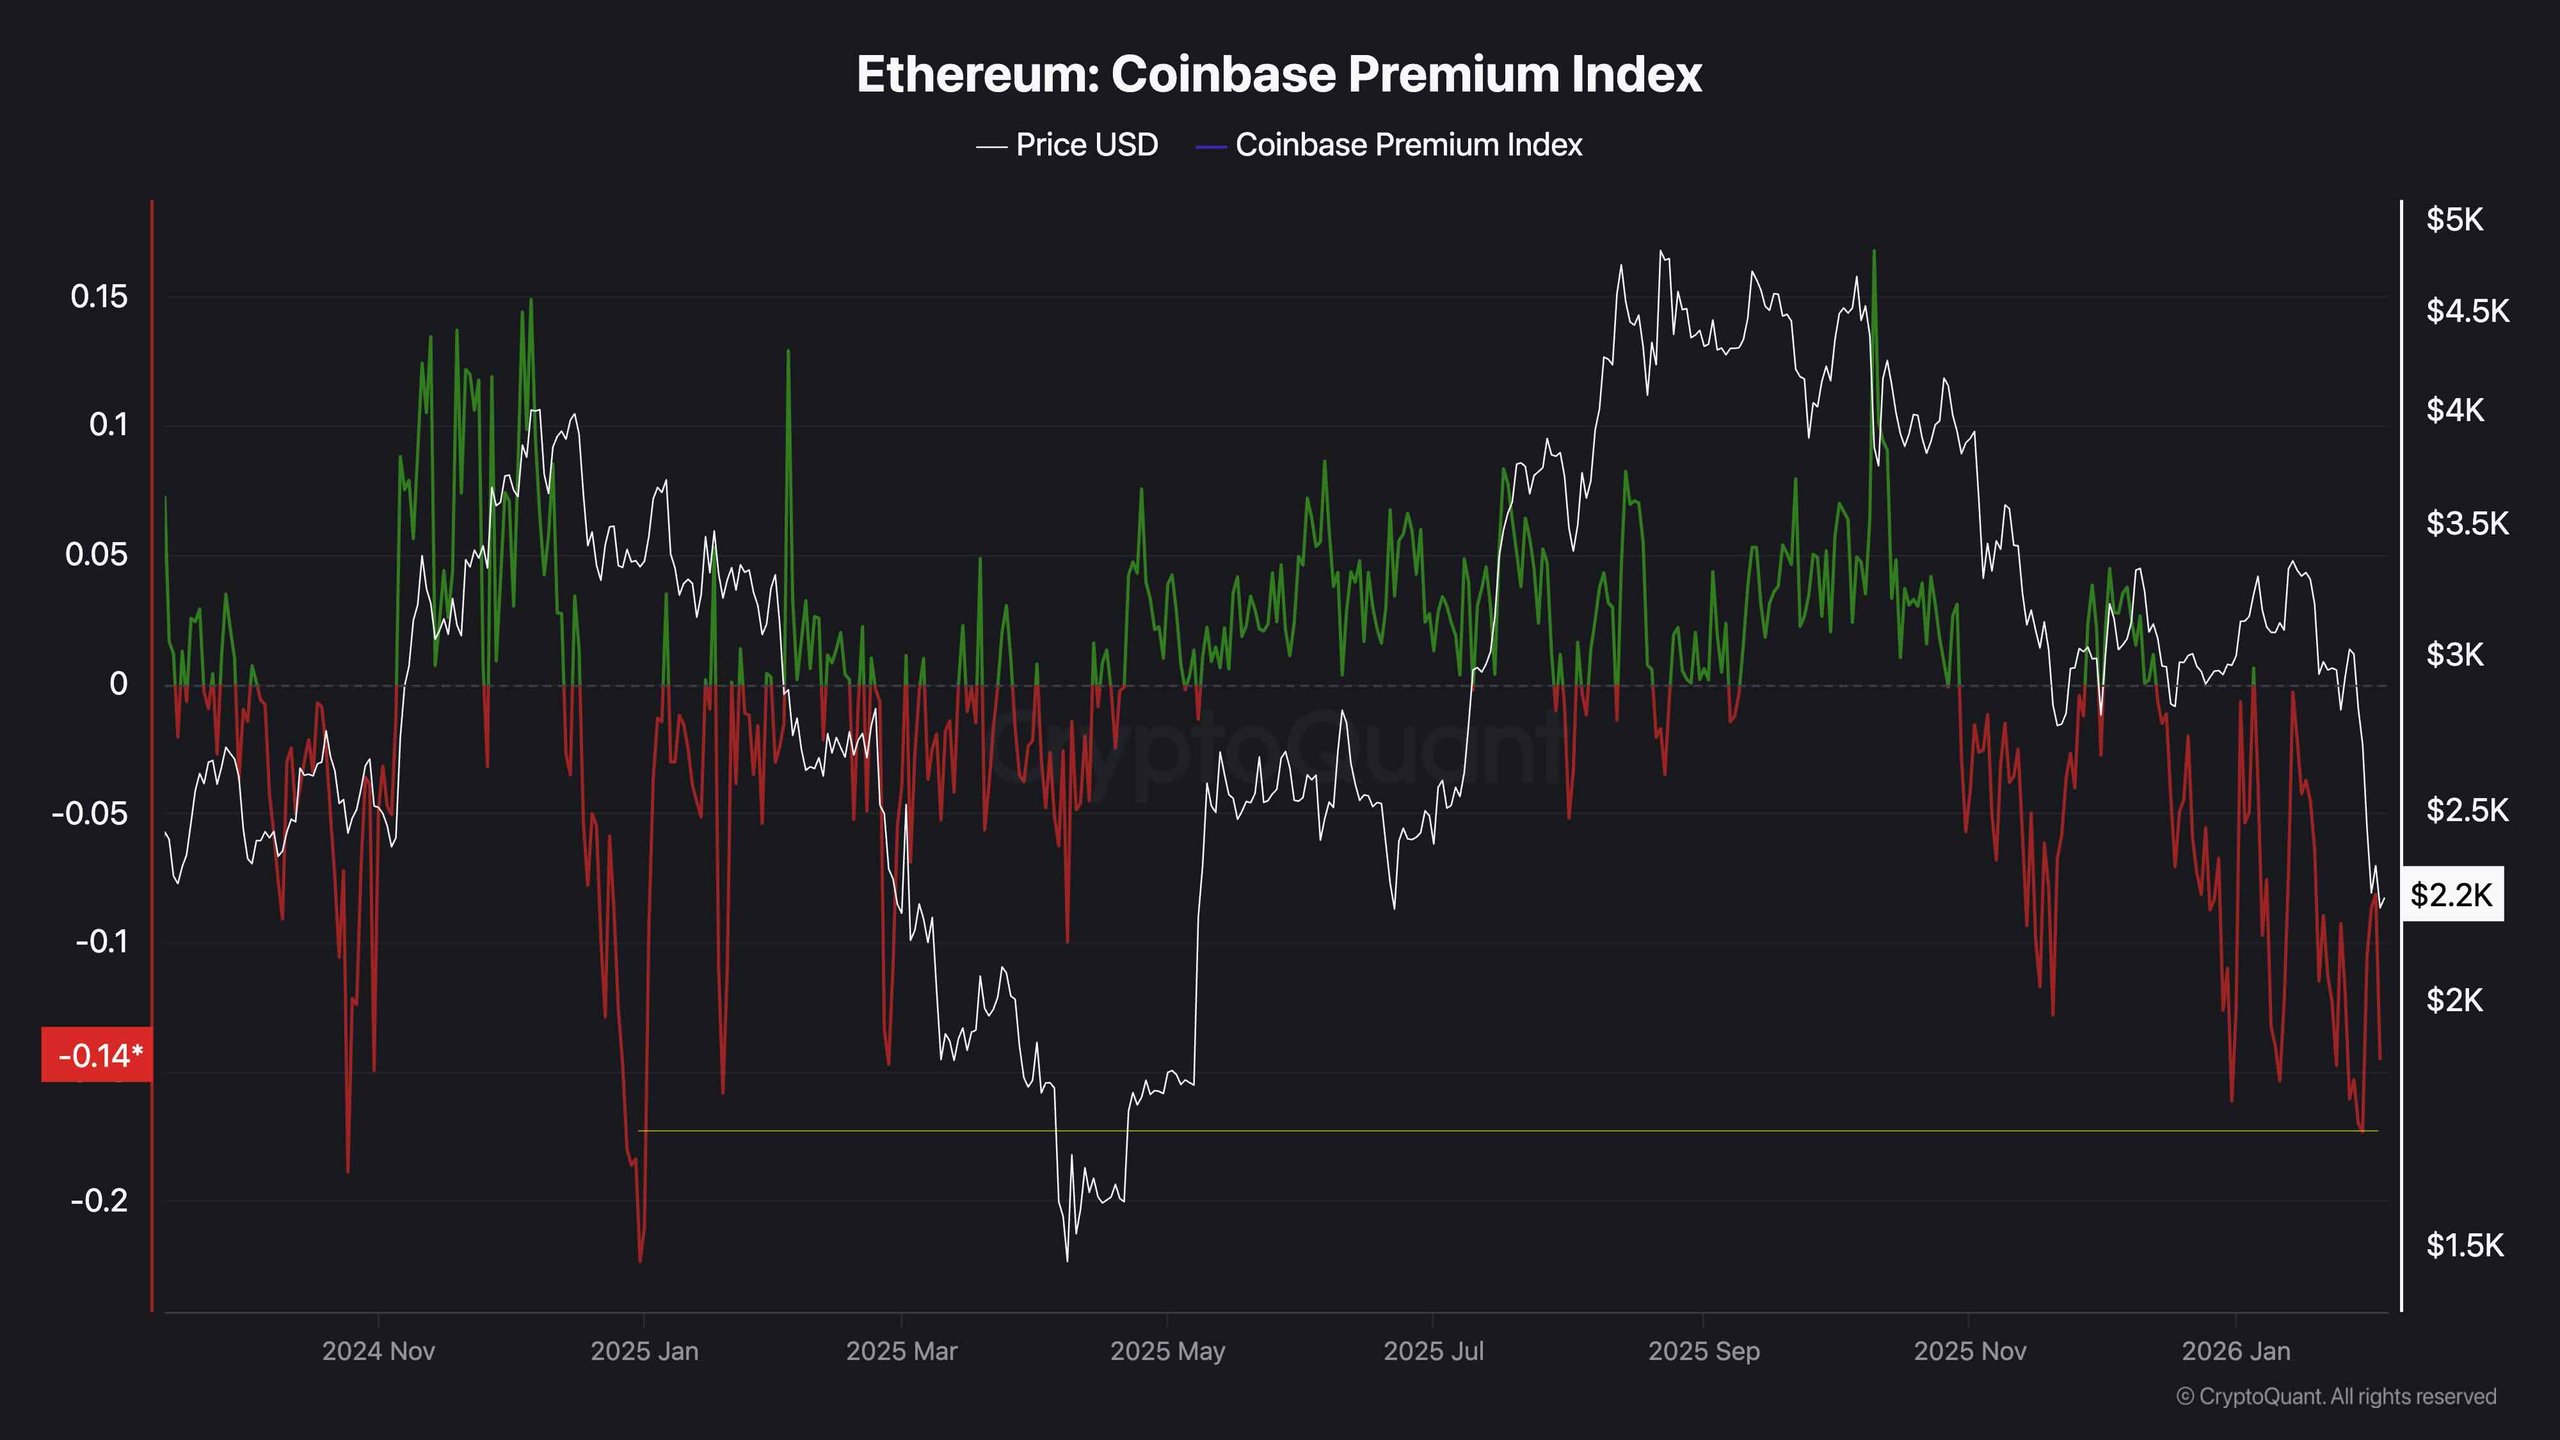Click the $3K right axis label
The height and width of the screenshot is (1440, 2560).
(2454, 654)
